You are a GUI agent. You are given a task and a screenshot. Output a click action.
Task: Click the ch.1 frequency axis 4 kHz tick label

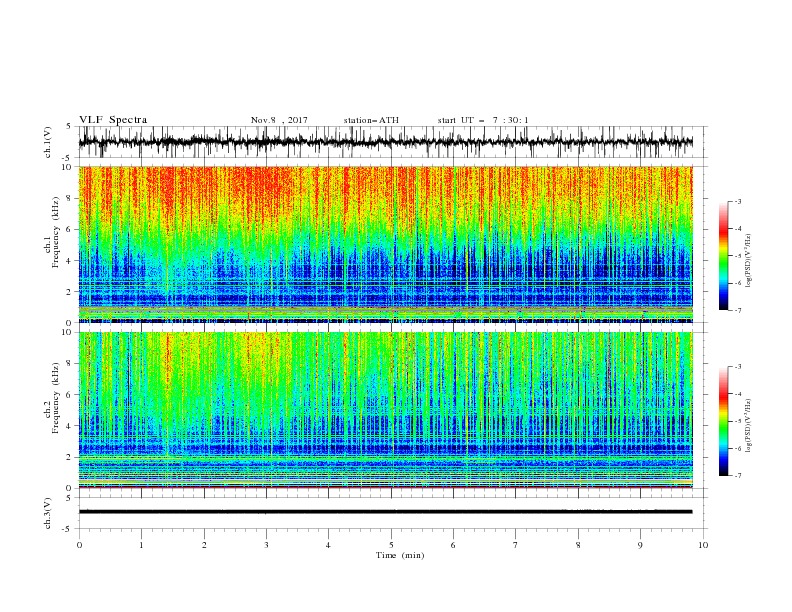point(69,261)
